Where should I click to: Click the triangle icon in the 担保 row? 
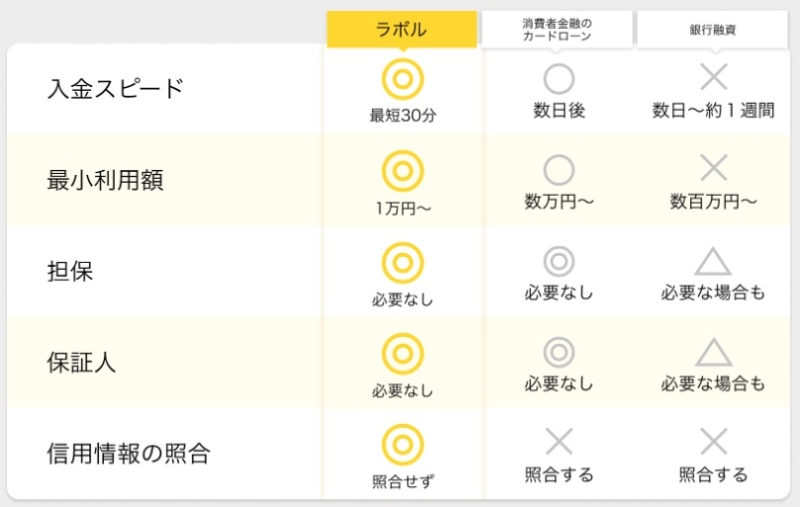pyautogui.click(x=713, y=261)
